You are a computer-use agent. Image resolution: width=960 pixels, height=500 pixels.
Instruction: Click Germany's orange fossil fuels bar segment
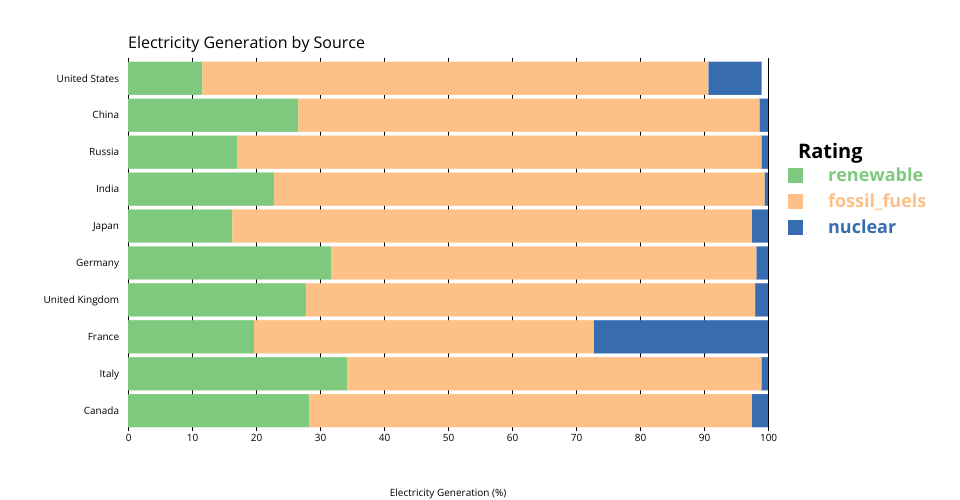coord(543,263)
